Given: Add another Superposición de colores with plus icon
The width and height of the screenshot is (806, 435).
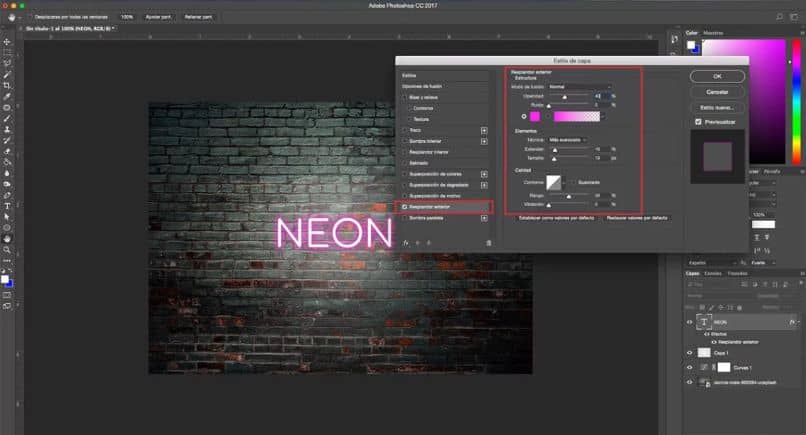Looking at the screenshot, I should [484, 174].
